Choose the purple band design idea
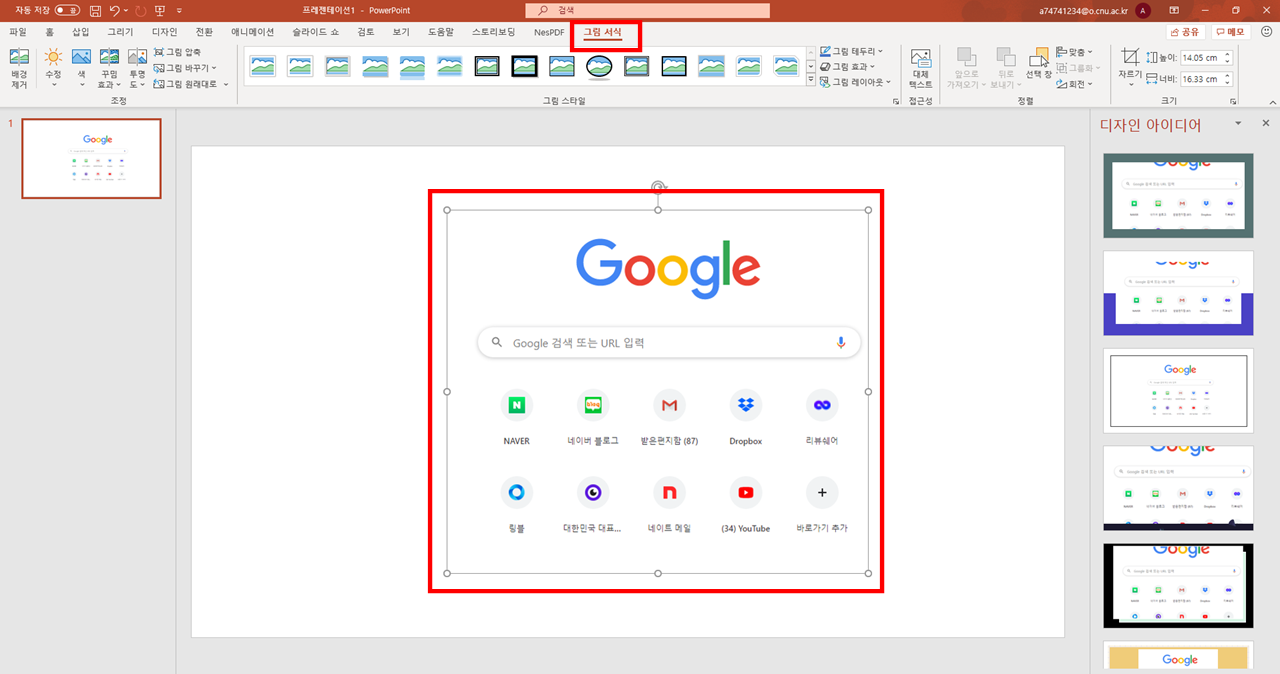 [1178, 293]
